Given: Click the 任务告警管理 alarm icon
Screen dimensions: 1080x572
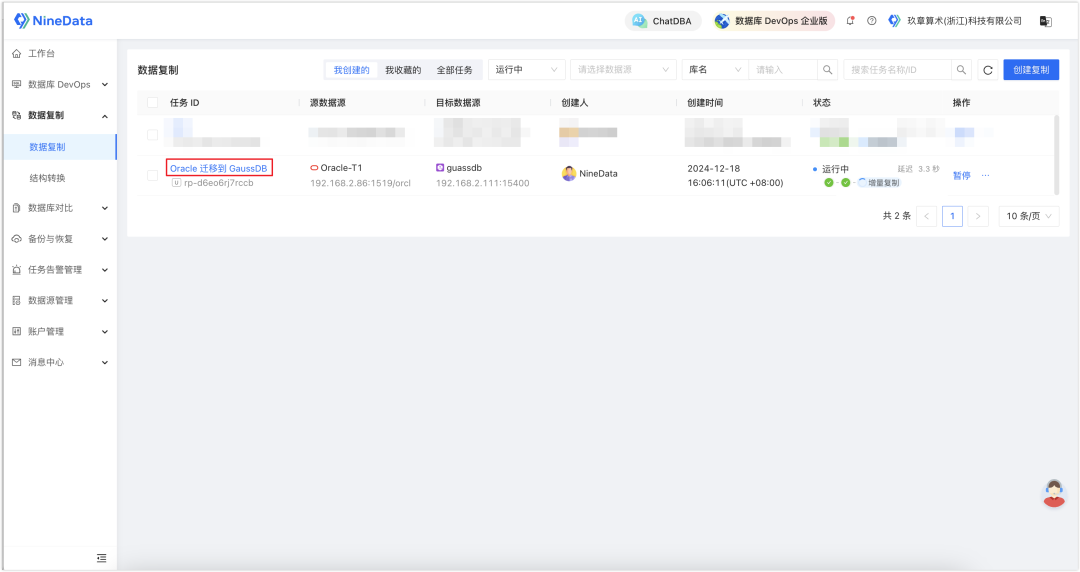Looking at the screenshot, I should [x=17, y=269].
